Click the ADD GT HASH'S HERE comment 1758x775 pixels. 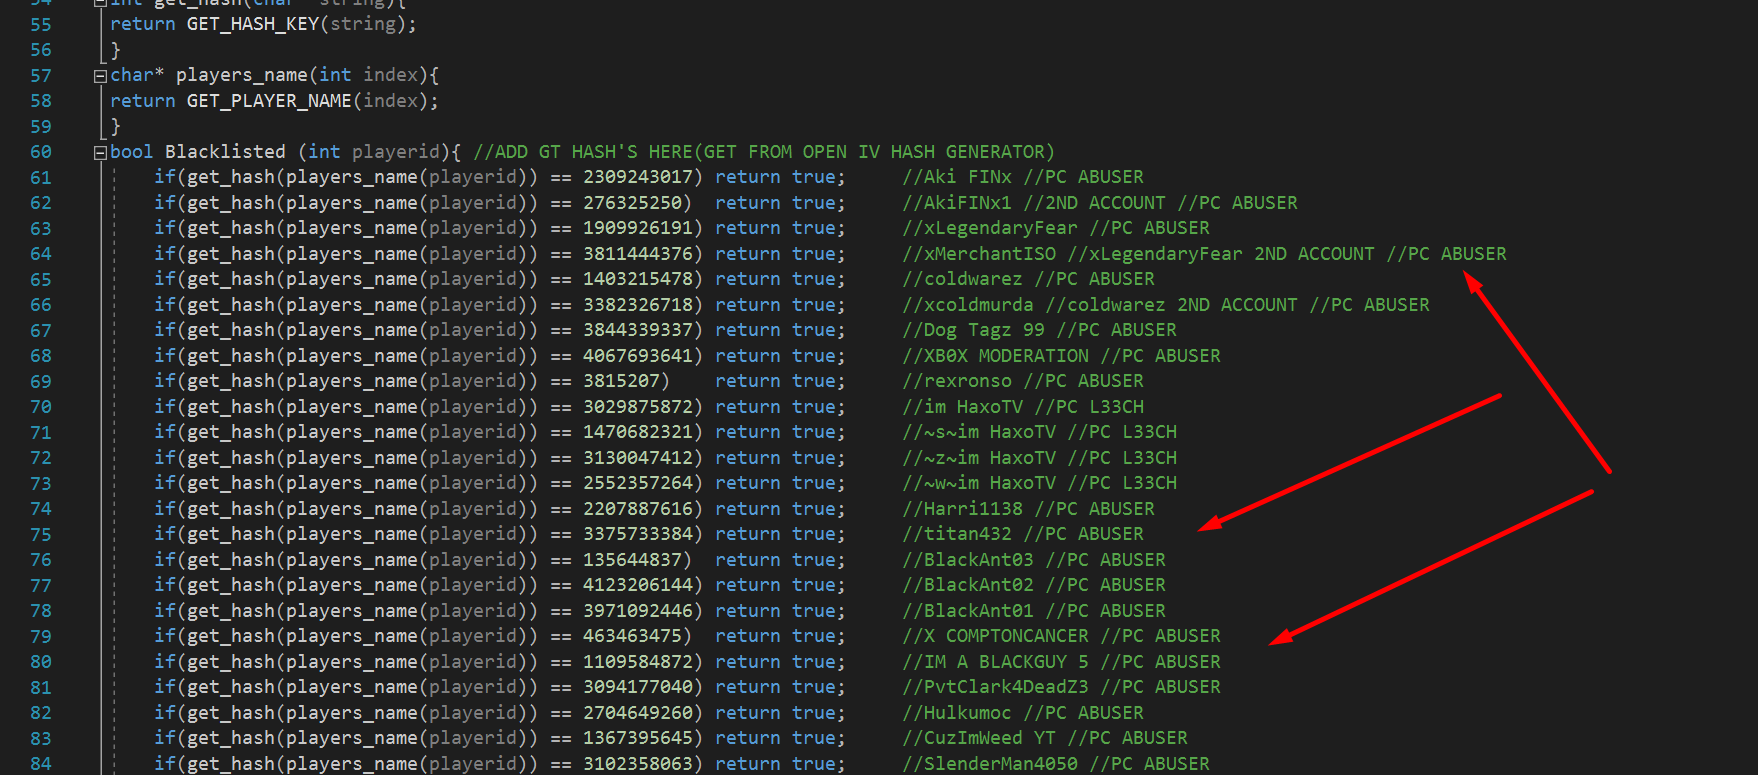(764, 152)
